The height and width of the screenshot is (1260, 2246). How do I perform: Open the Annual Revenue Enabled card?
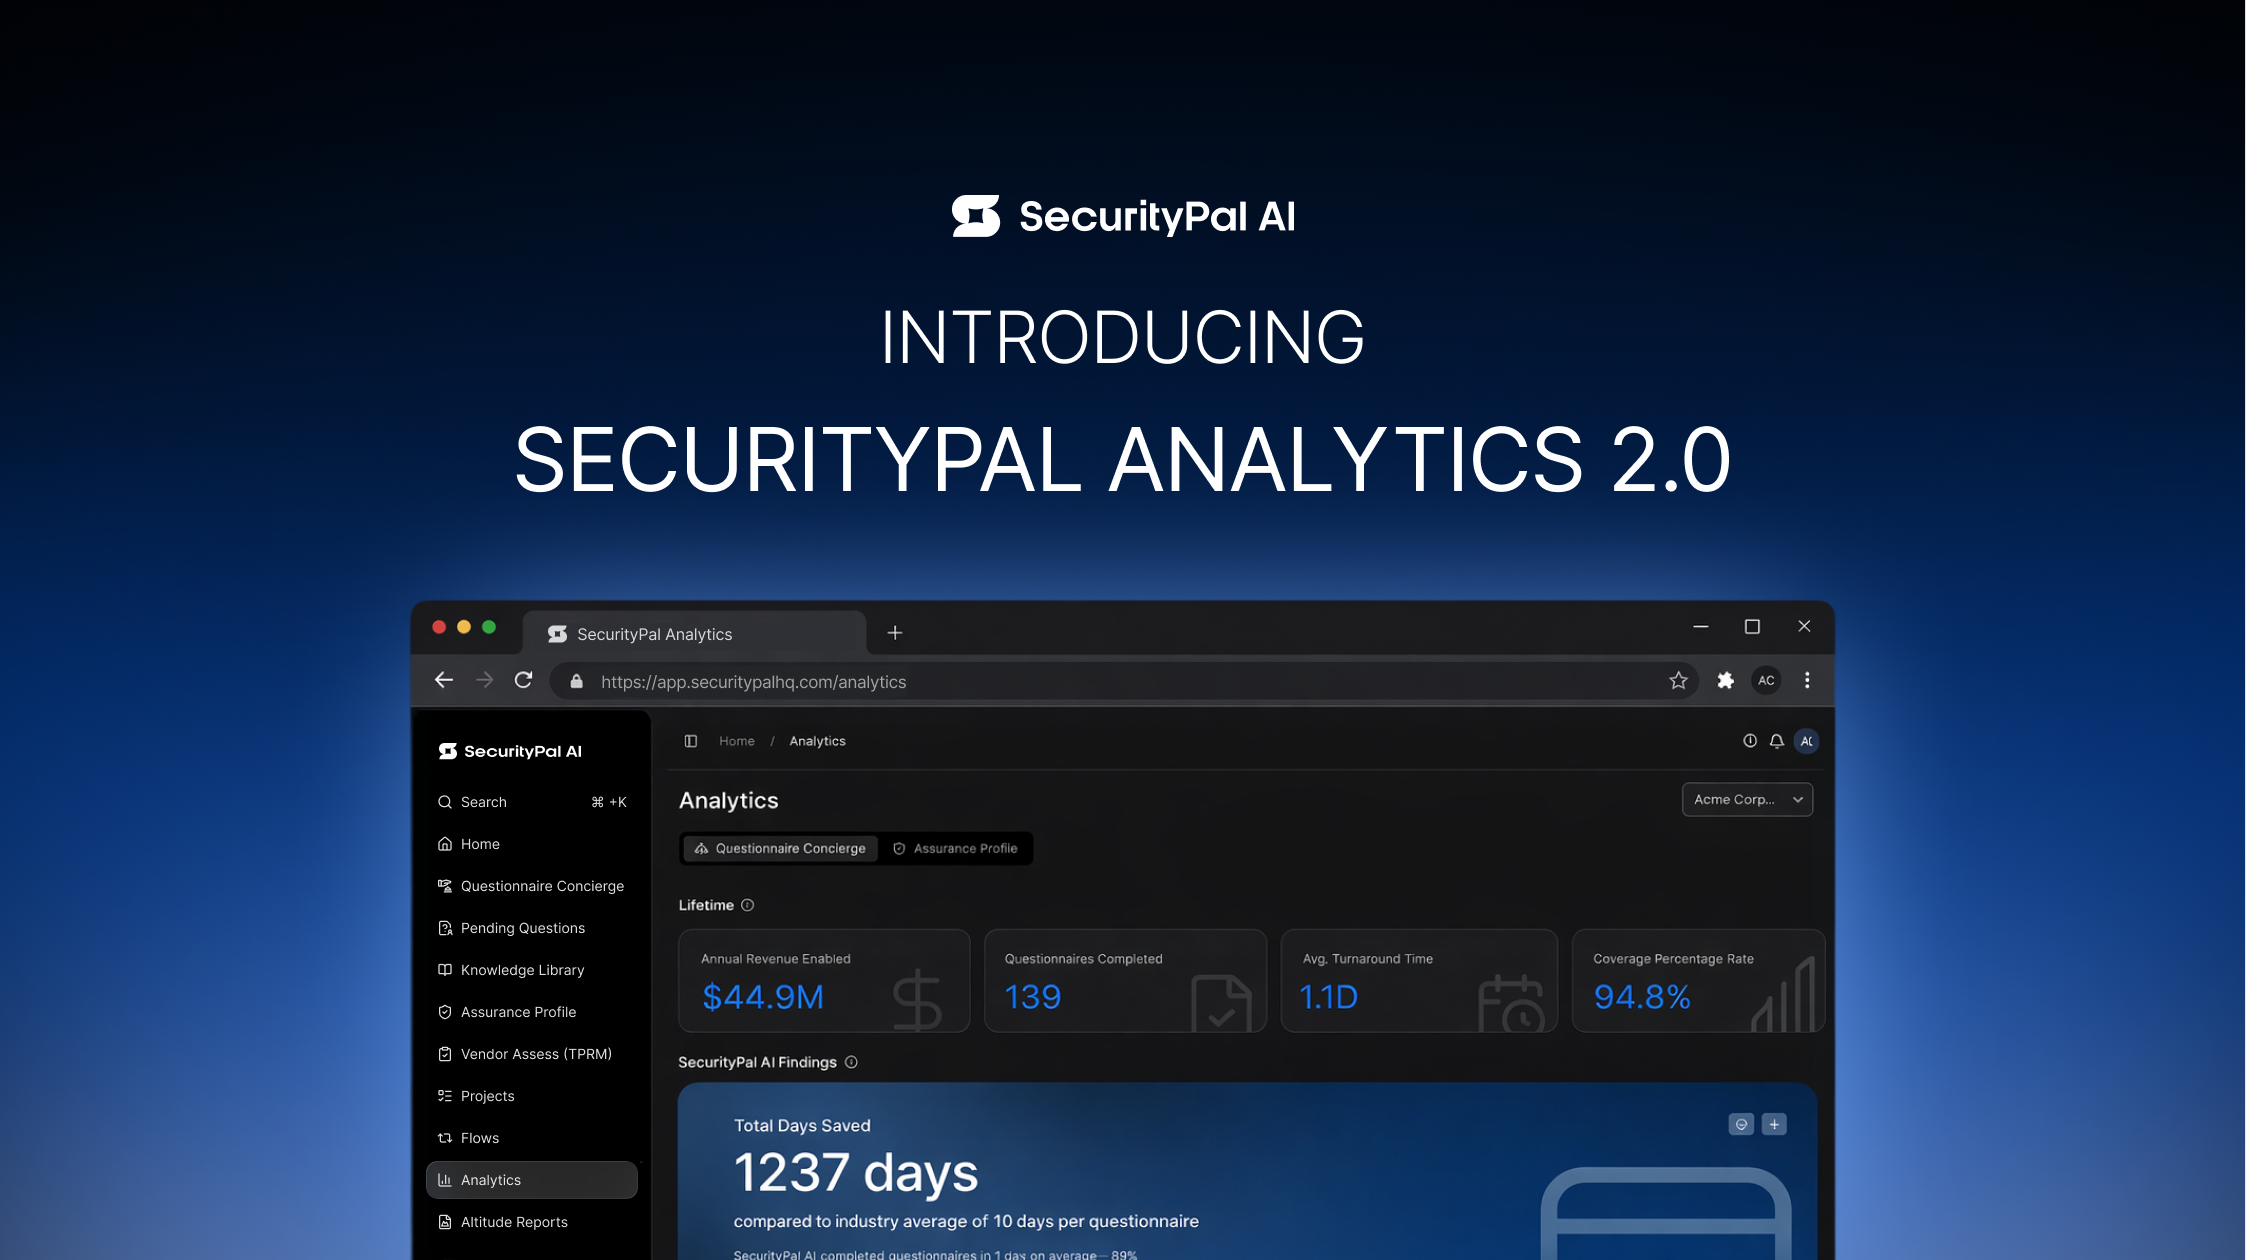pos(823,980)
